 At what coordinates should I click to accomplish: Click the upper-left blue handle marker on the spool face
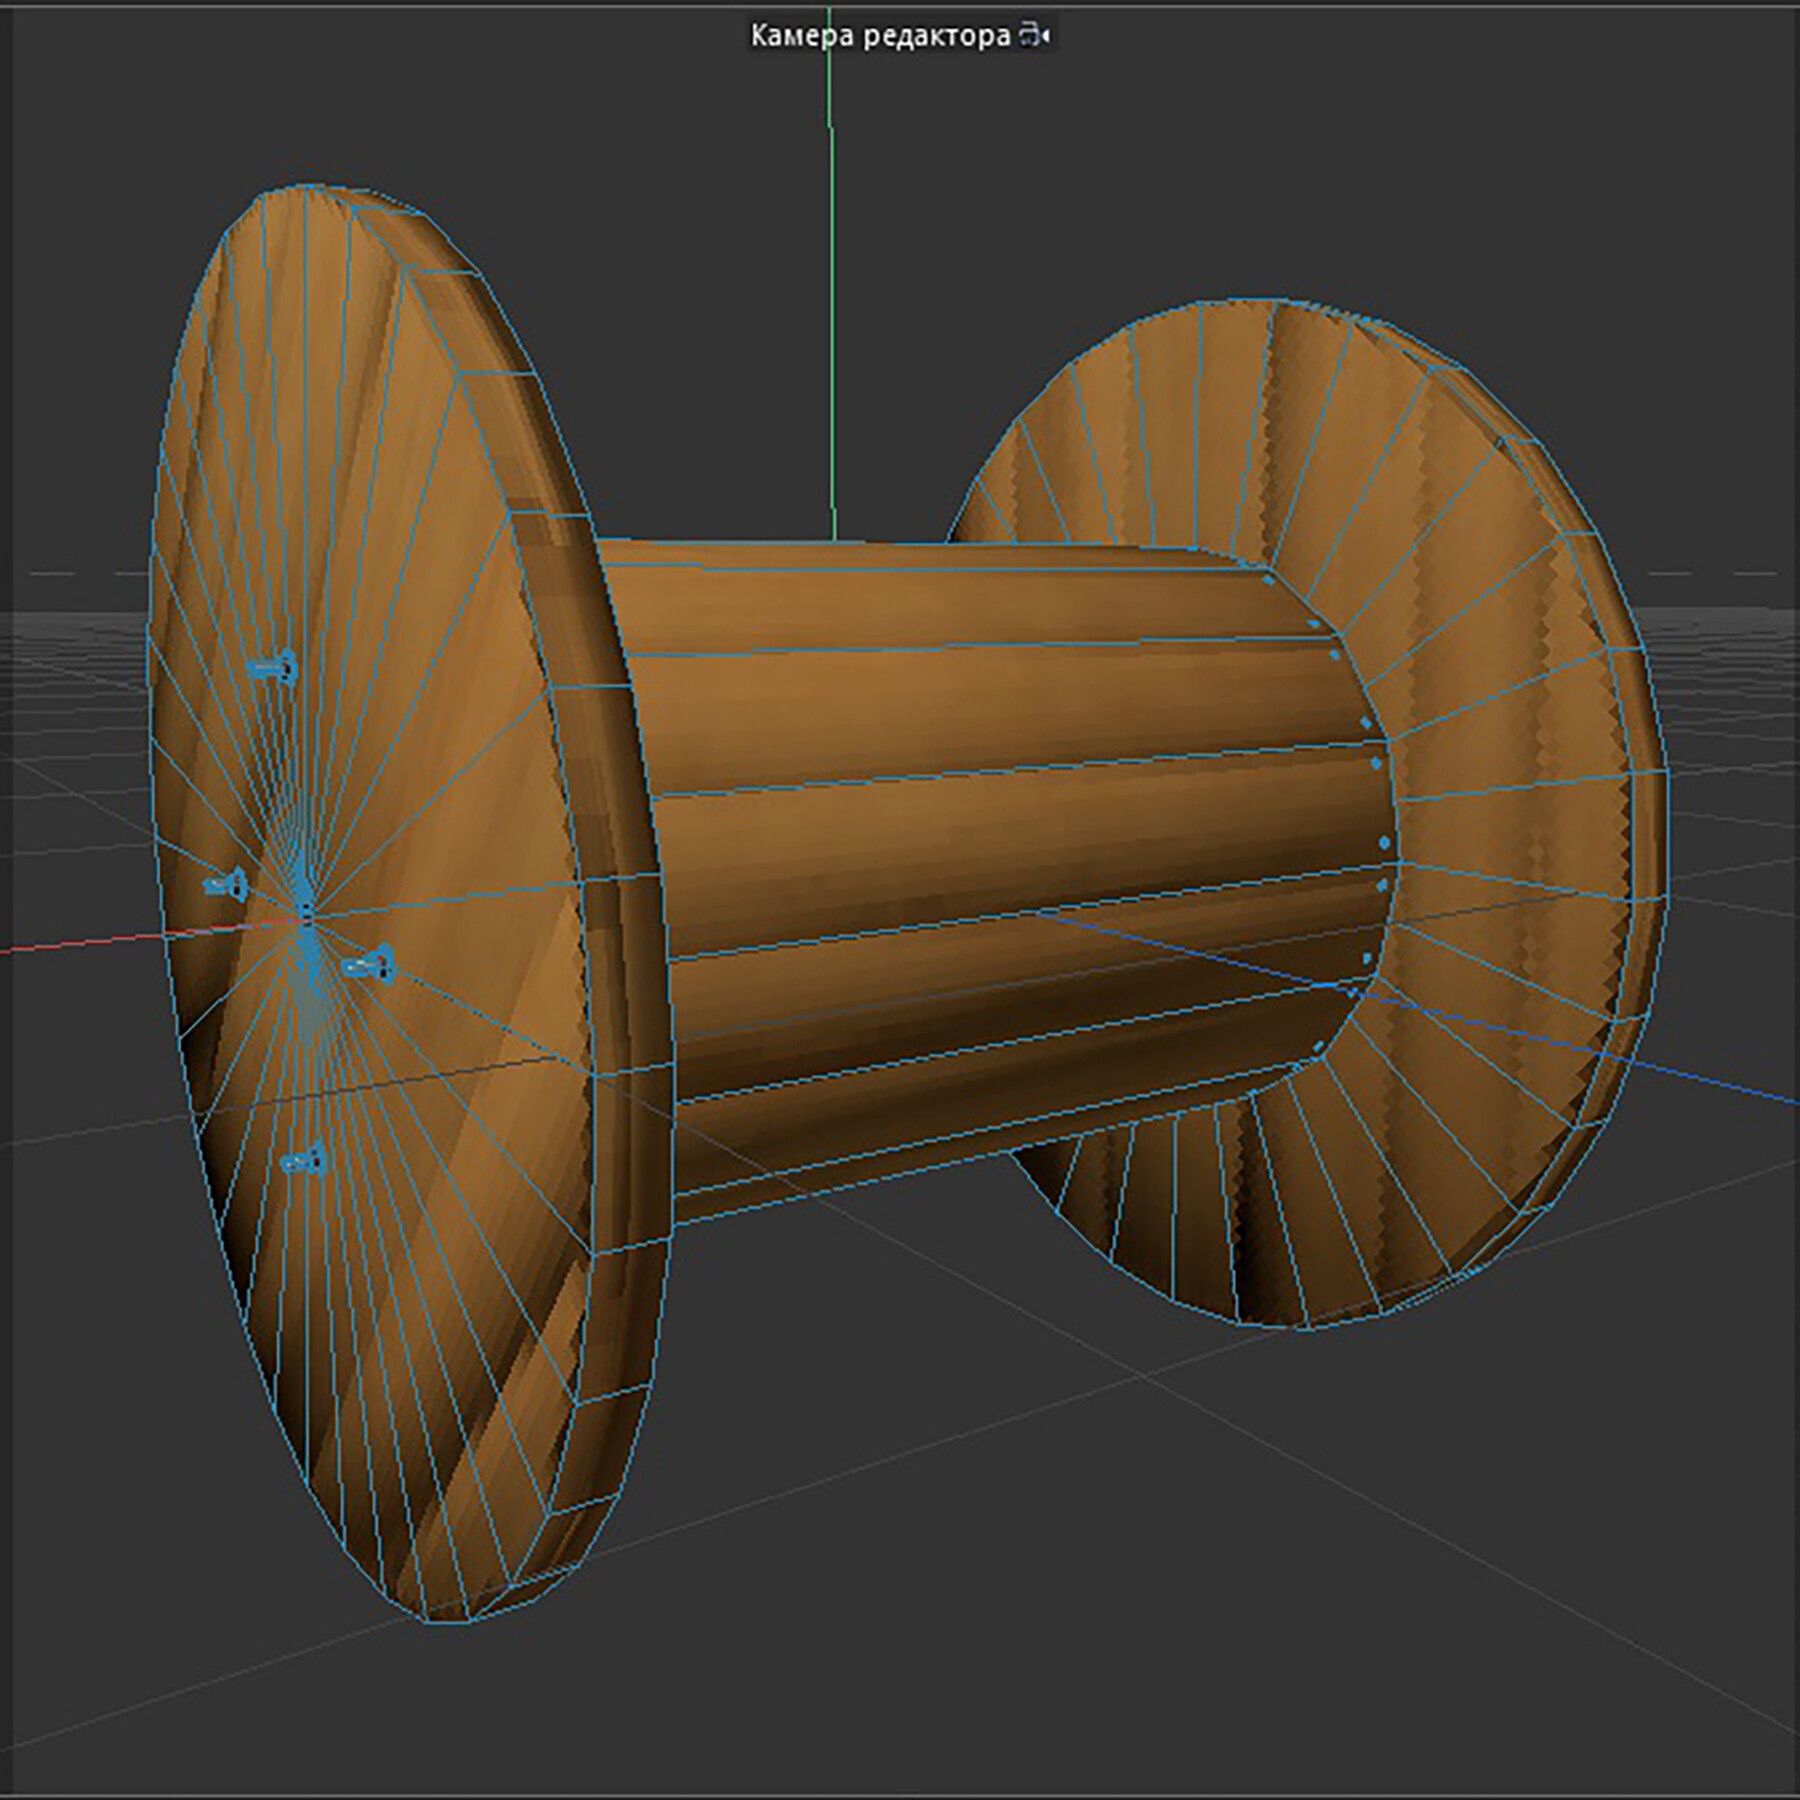pos(273,669)
